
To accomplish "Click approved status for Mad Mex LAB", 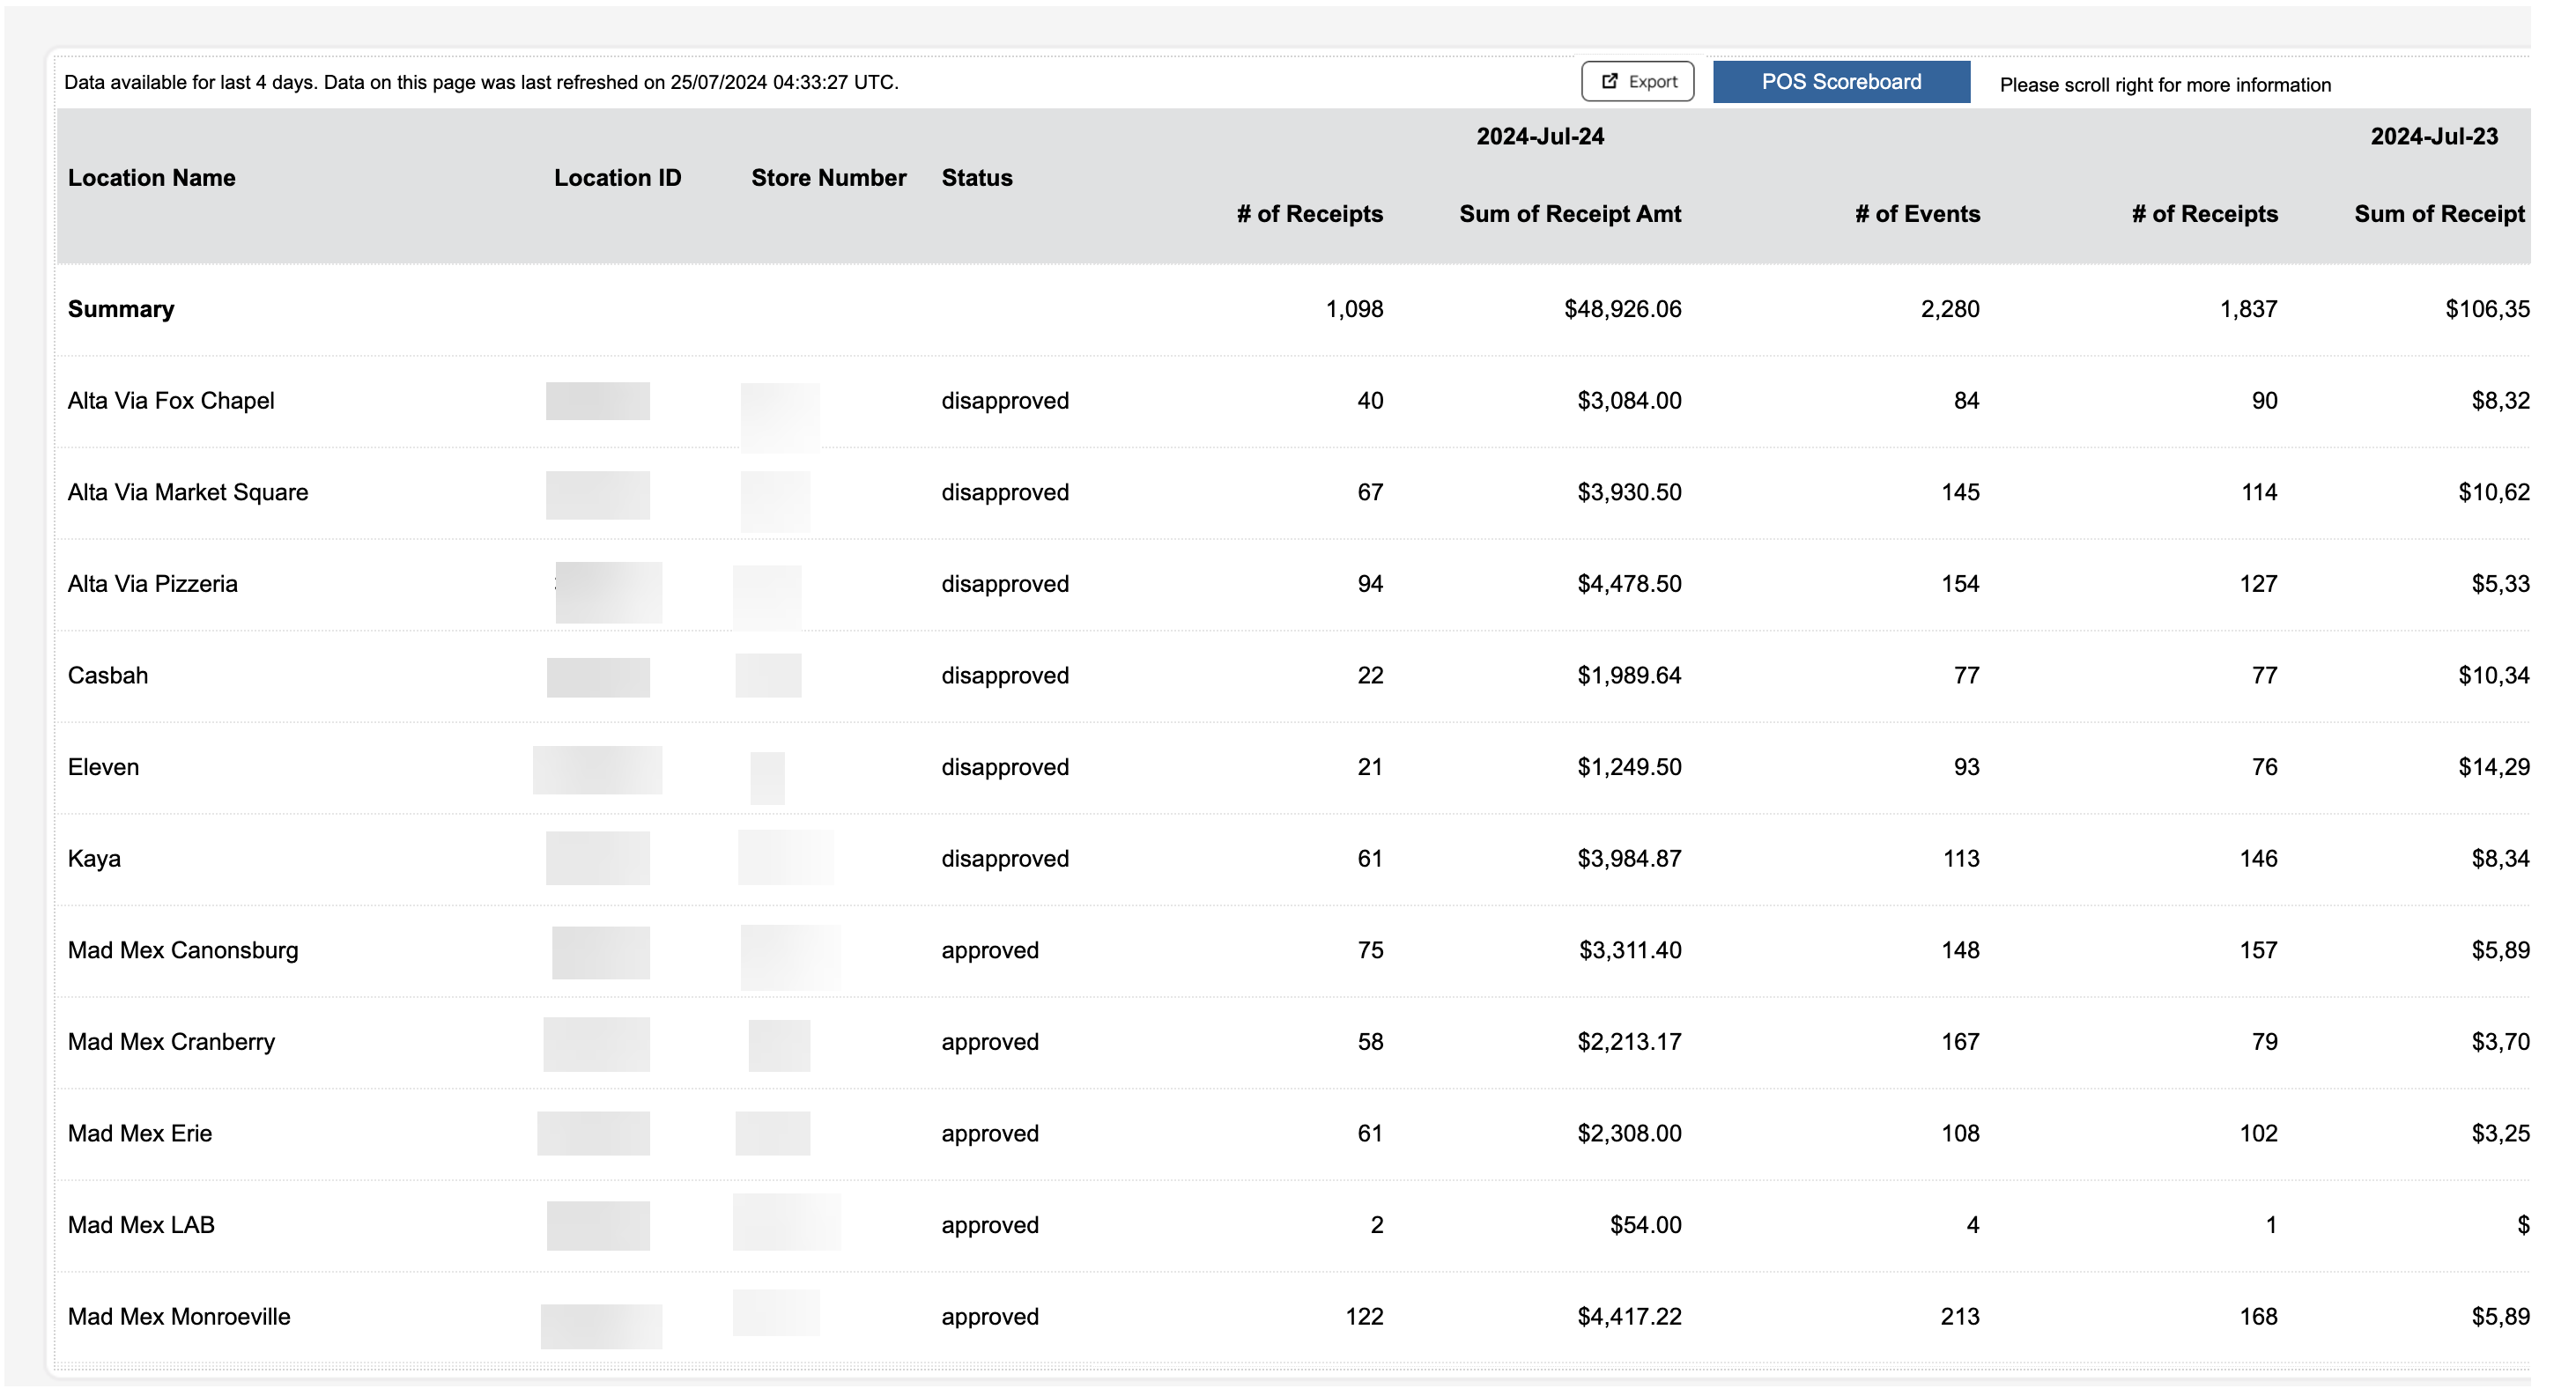I will click(990, 1226).
